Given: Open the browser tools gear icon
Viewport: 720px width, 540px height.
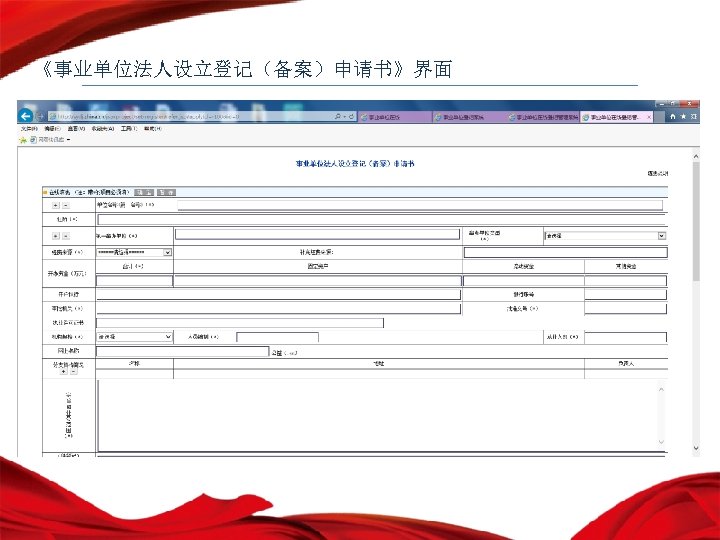Looking at the screenshot, I should [694, 117].
